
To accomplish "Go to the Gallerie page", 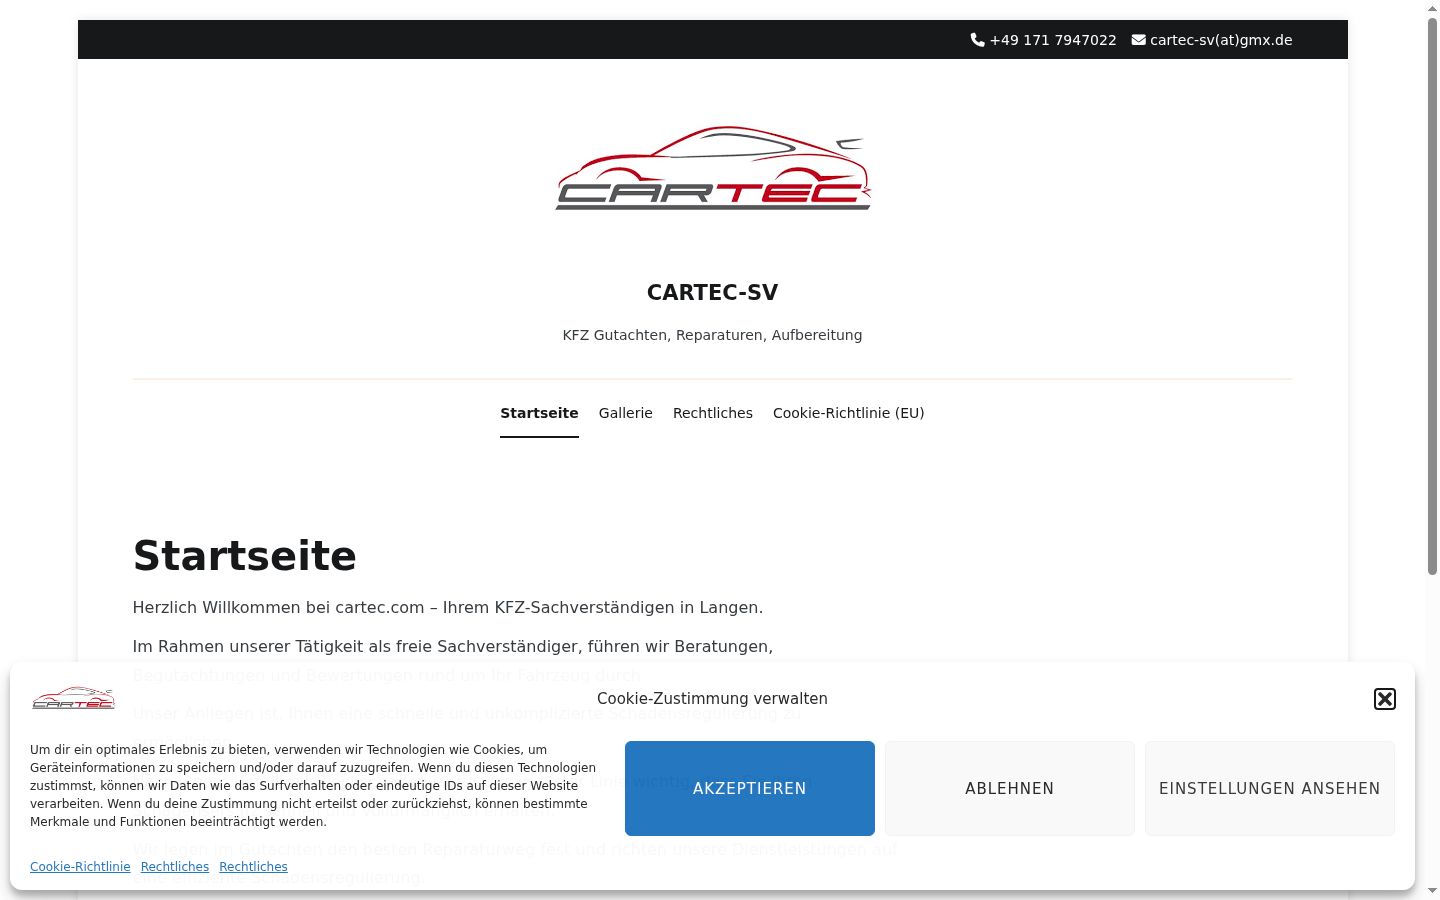I will coord(626,413).
